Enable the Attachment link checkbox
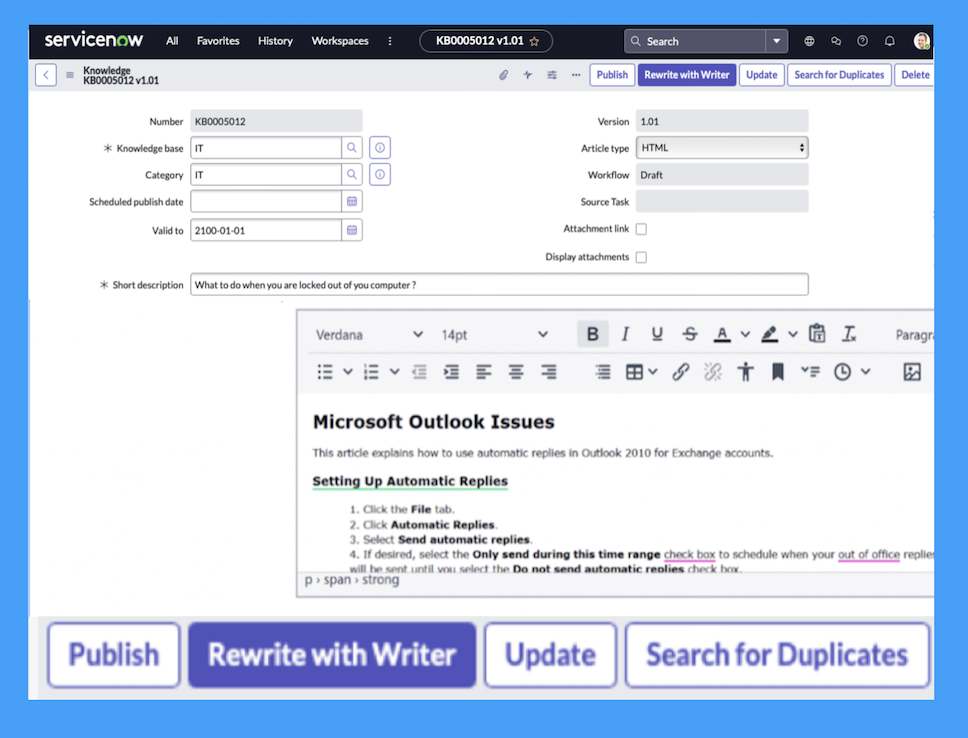The image size is (968, 738). point(641,229)
